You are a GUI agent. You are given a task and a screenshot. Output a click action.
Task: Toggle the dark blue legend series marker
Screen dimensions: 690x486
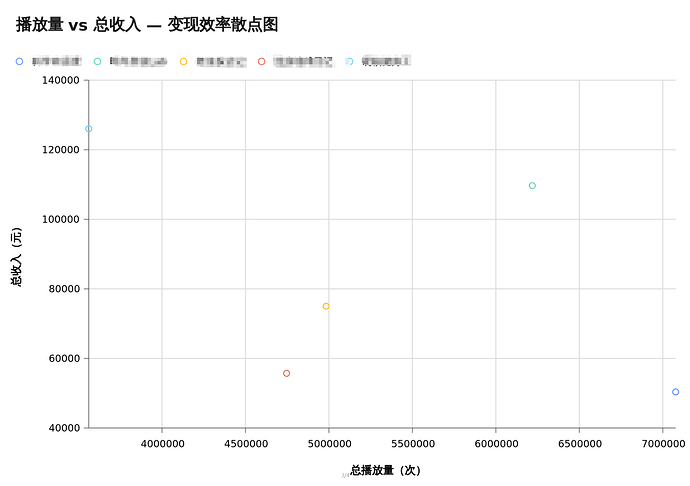(19, 62)
